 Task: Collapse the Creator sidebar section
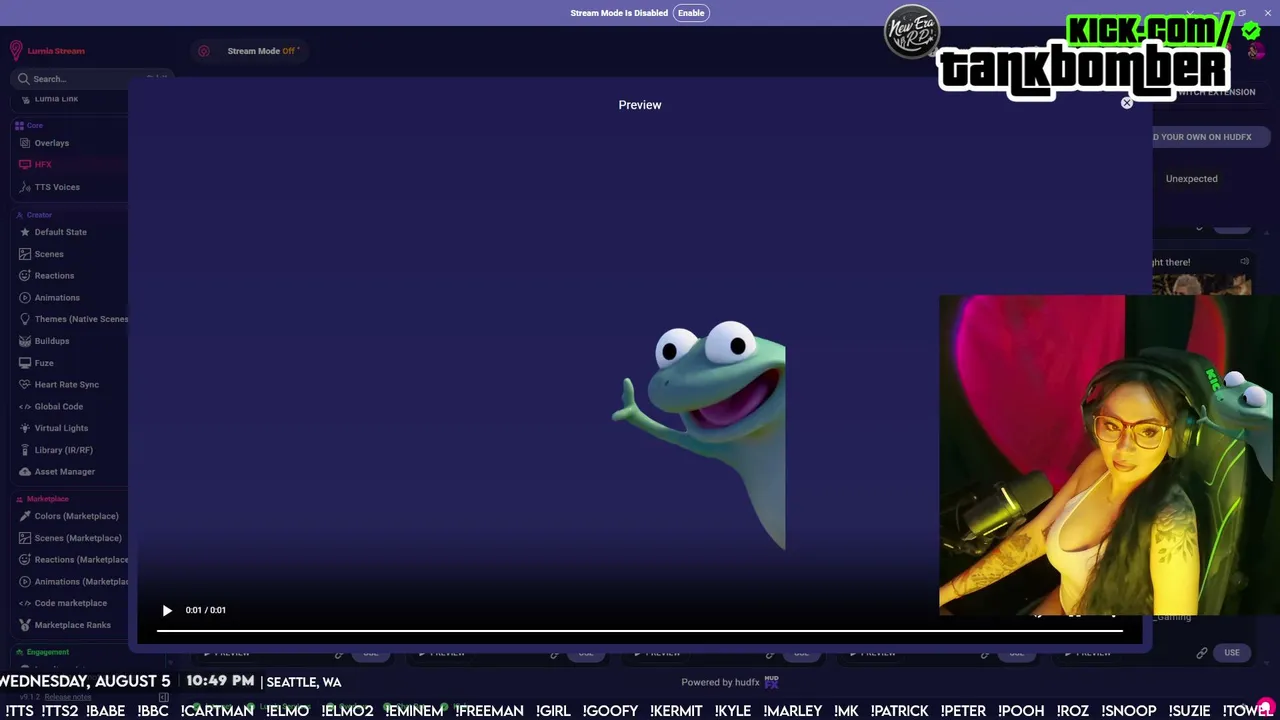pos(39,215)
